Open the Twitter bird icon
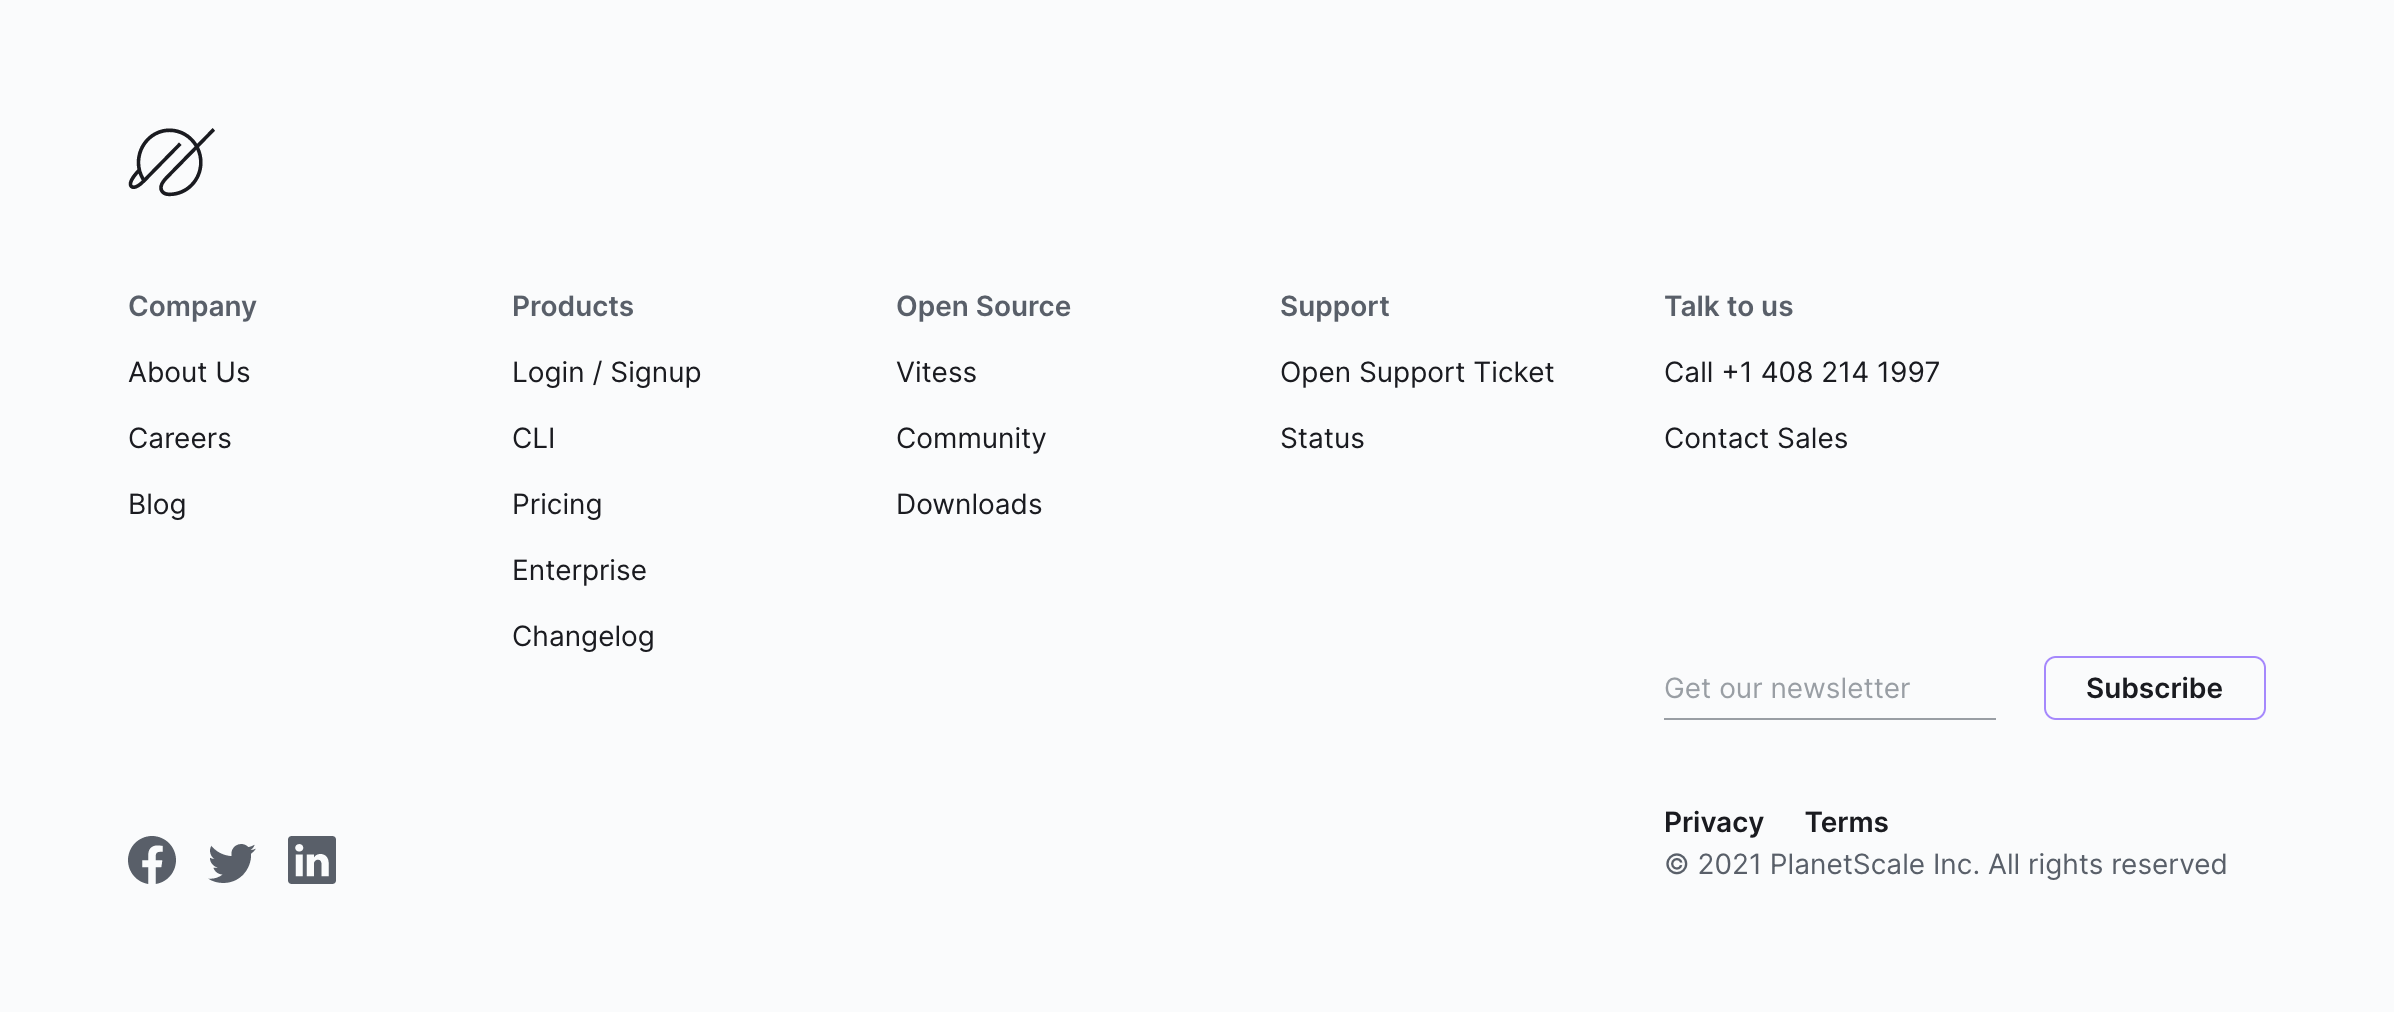The image size is (2394, 1012). point(232,861)
